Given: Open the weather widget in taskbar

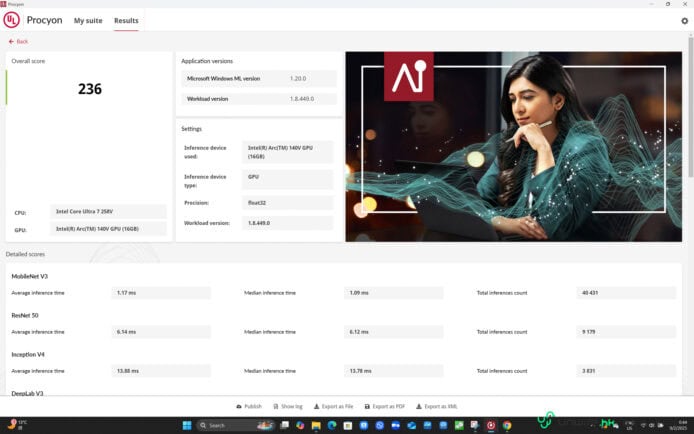Looking at the screenshot, I should coord(17,425).
